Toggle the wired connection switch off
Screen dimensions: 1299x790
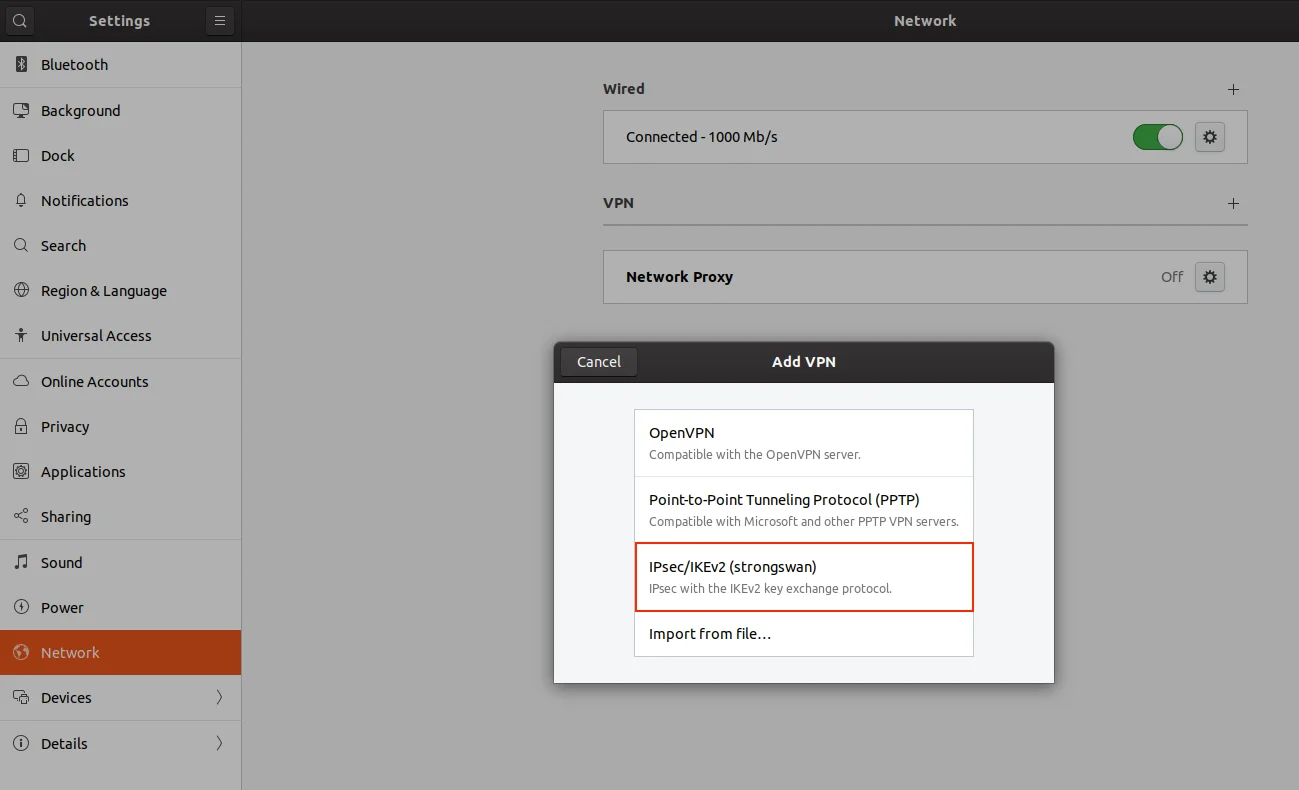tap(1157, 137)
